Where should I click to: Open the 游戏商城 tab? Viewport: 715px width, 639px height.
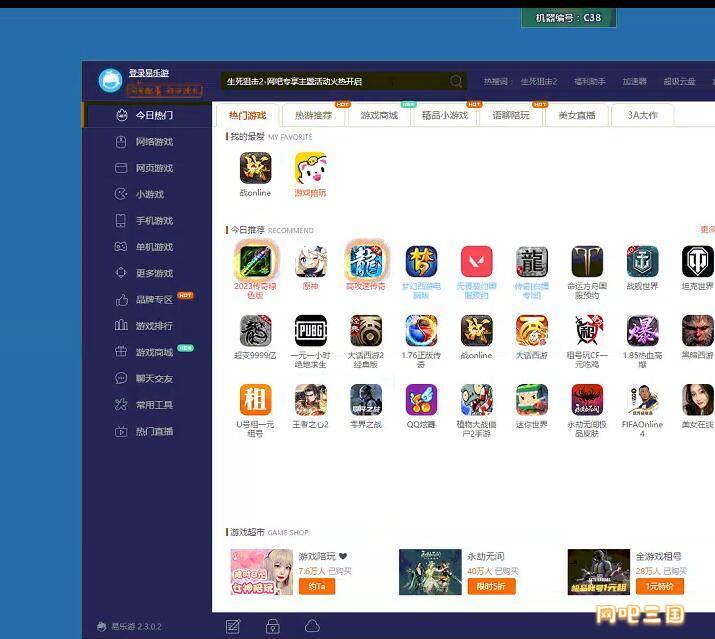pyautogui.click(x=379, y=115)
